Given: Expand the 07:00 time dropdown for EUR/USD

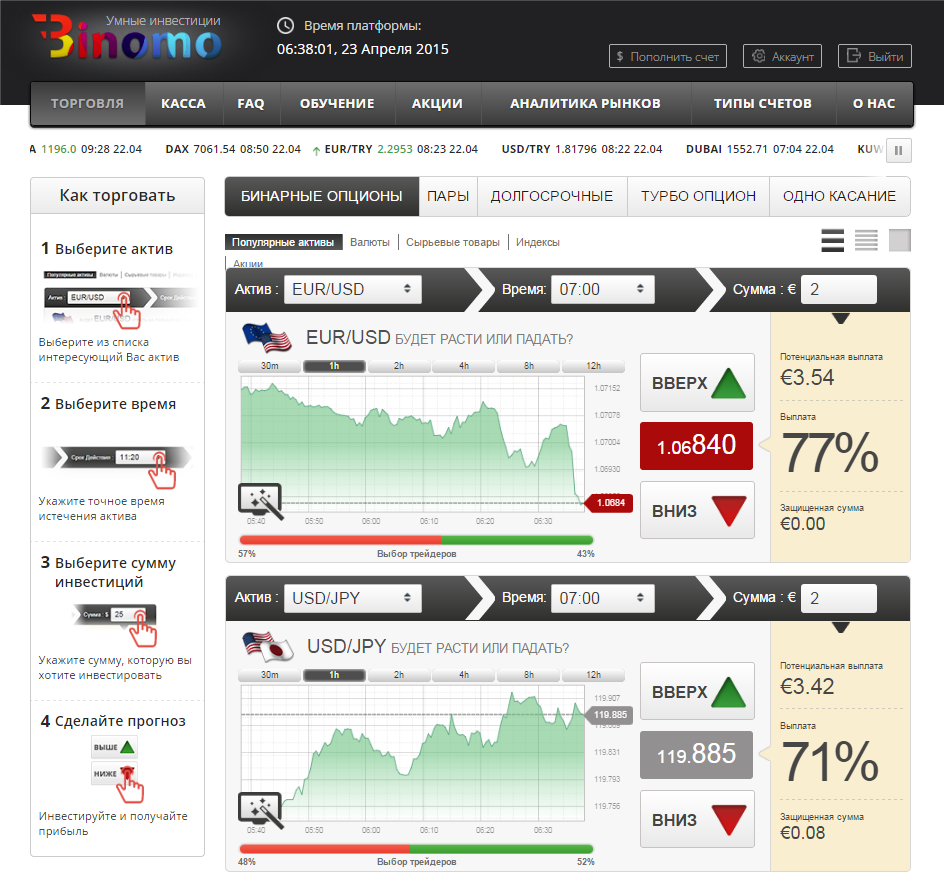Looking at the screenshot, I should (601, 290).
